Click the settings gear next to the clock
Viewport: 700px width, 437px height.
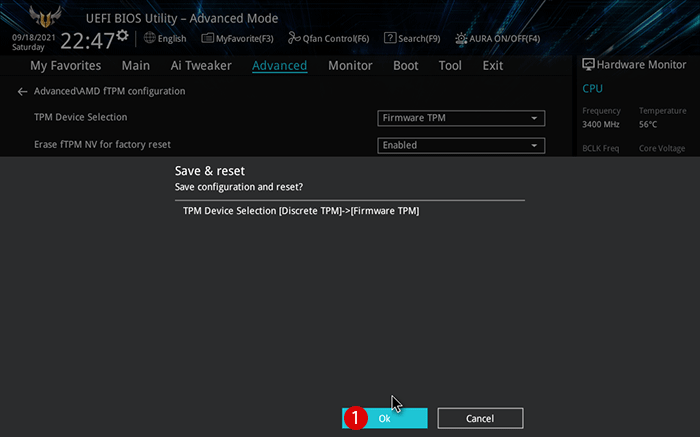coord(122,35)
